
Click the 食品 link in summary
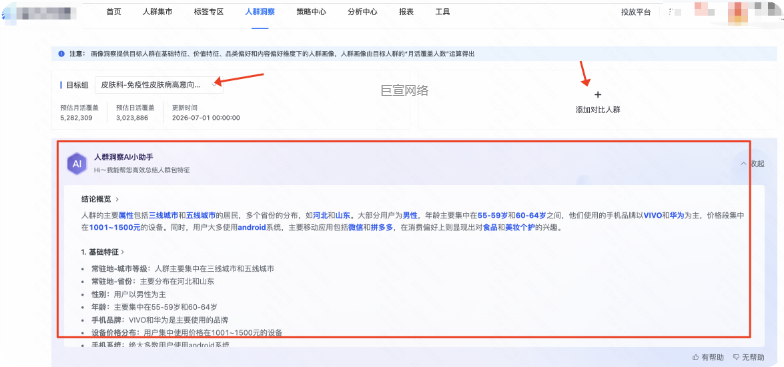[490, 228]
